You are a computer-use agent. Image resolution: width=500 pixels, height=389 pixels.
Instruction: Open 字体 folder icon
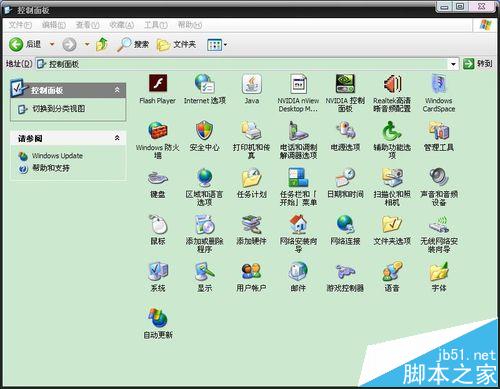coord(439,271)
